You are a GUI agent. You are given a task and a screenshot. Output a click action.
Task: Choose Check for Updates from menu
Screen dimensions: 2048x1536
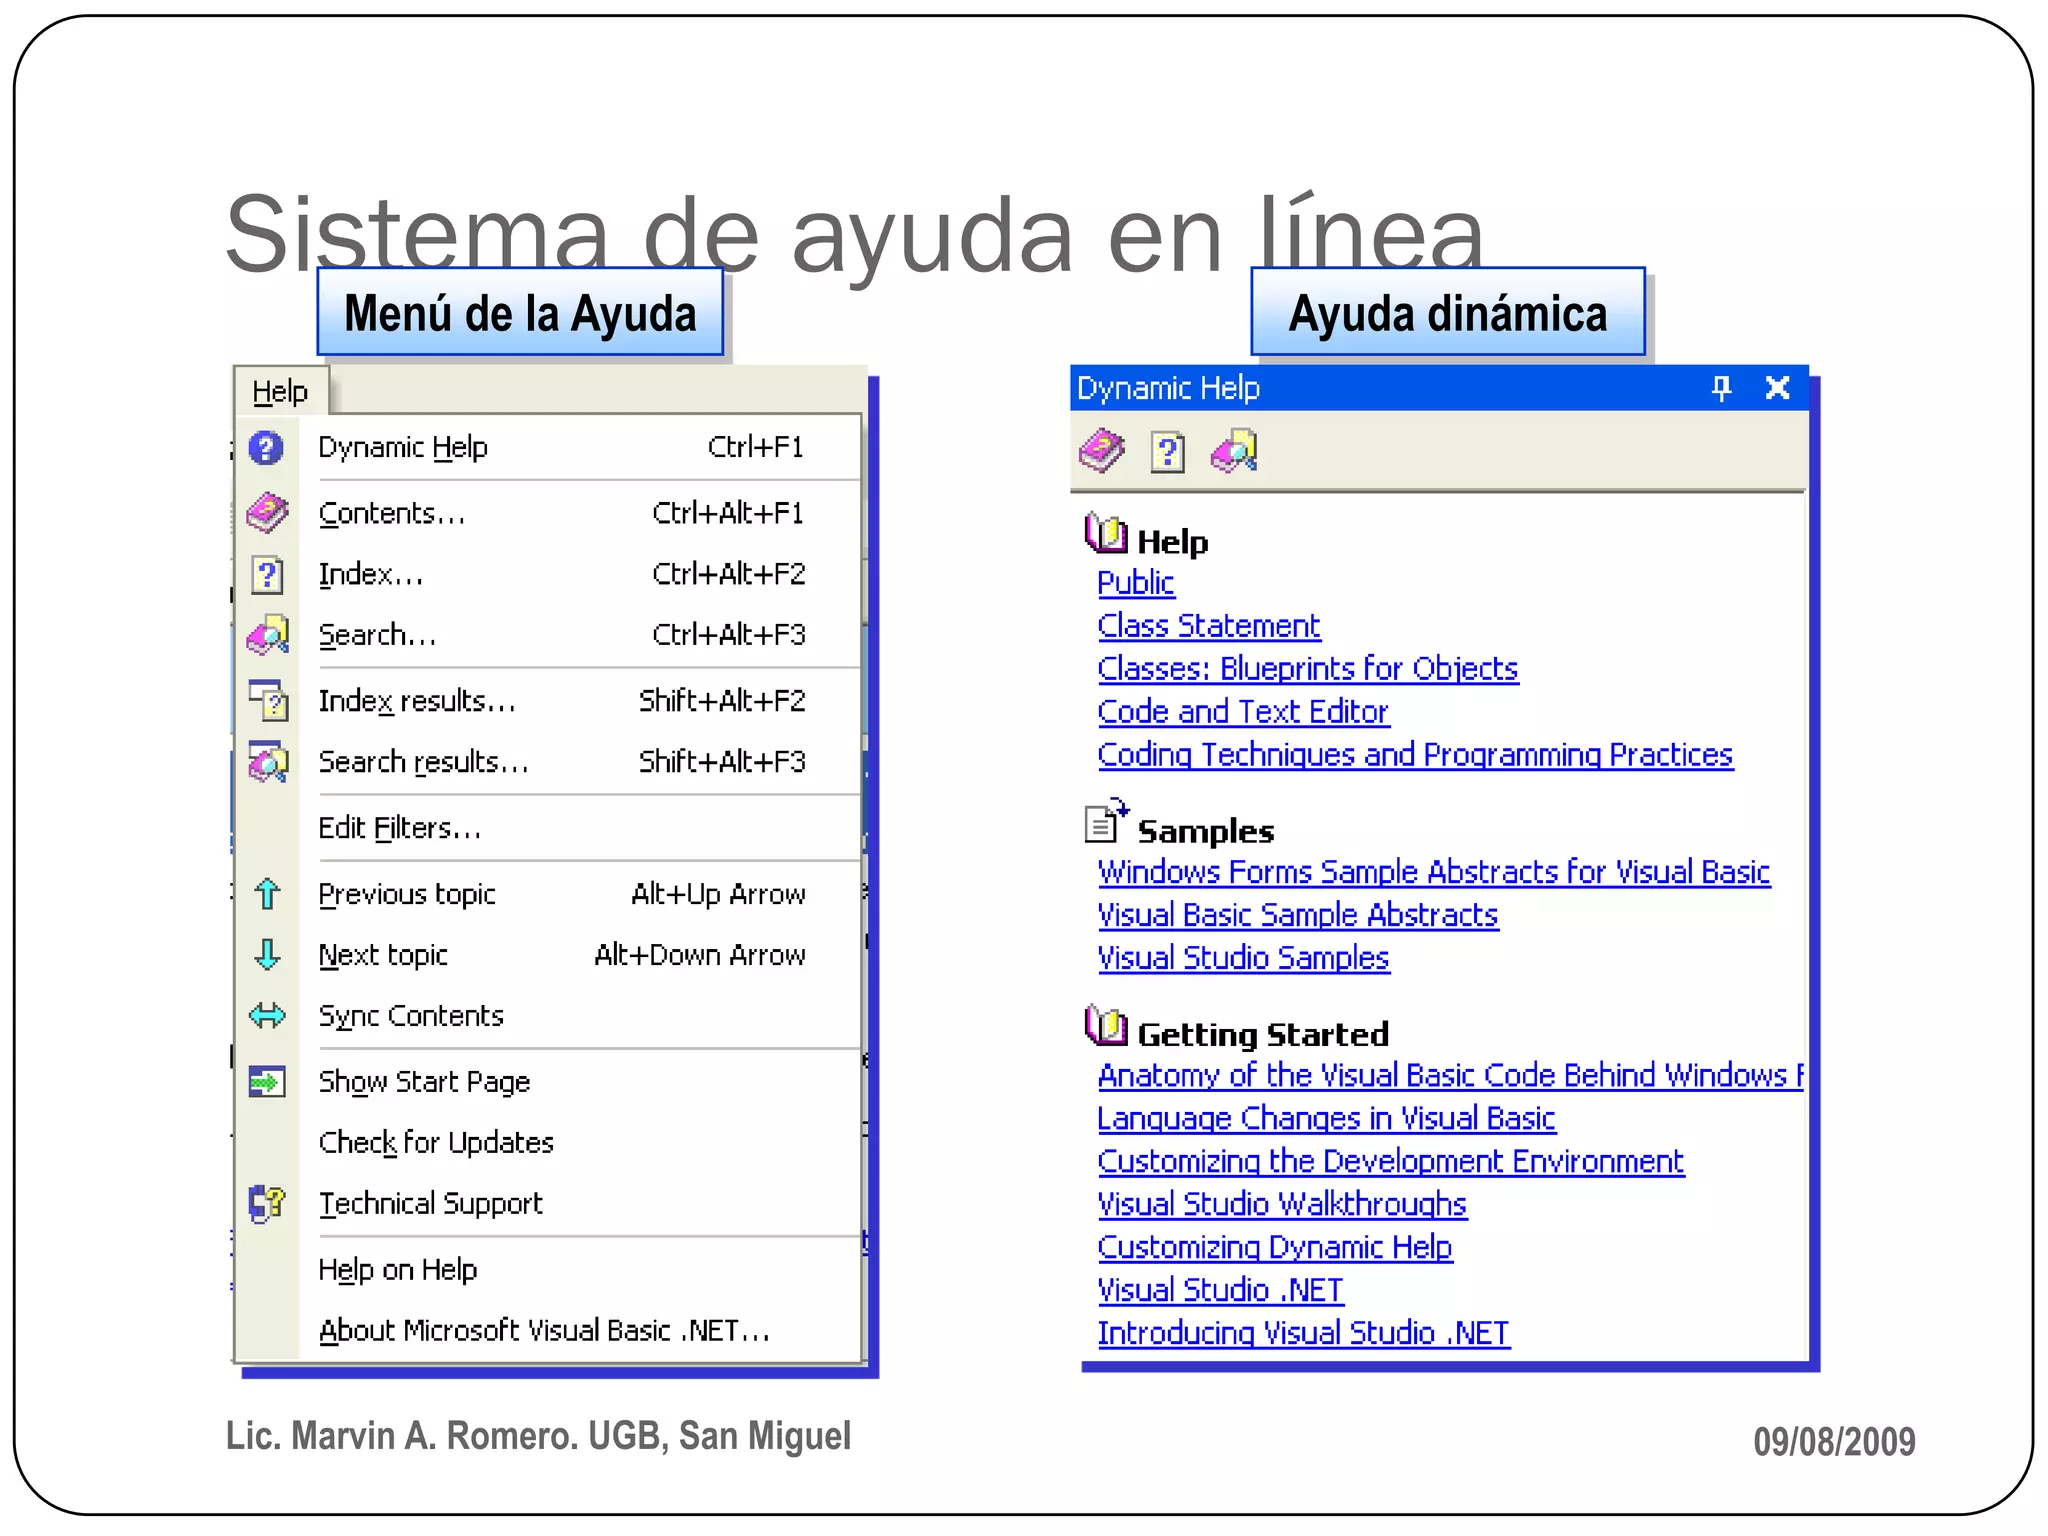[x=436, y=1142]
